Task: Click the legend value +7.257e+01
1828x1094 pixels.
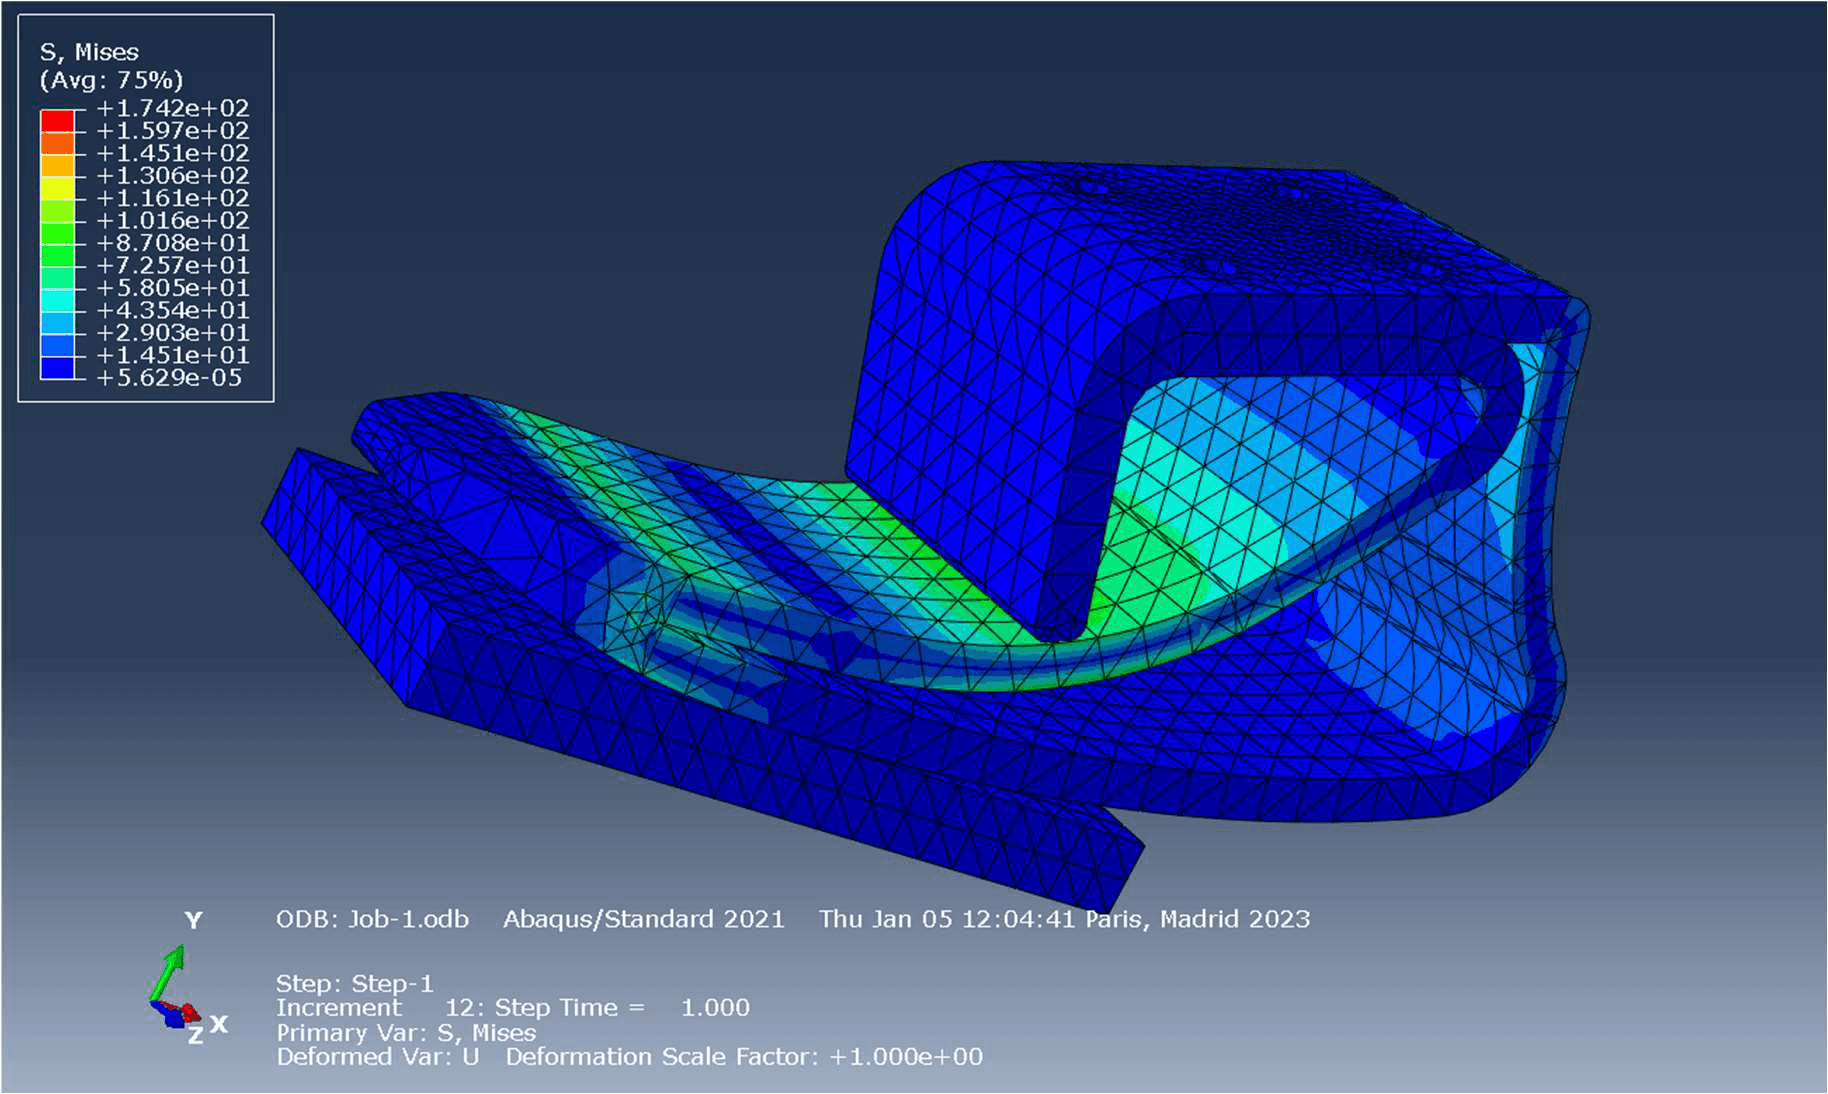Action: 172,265
